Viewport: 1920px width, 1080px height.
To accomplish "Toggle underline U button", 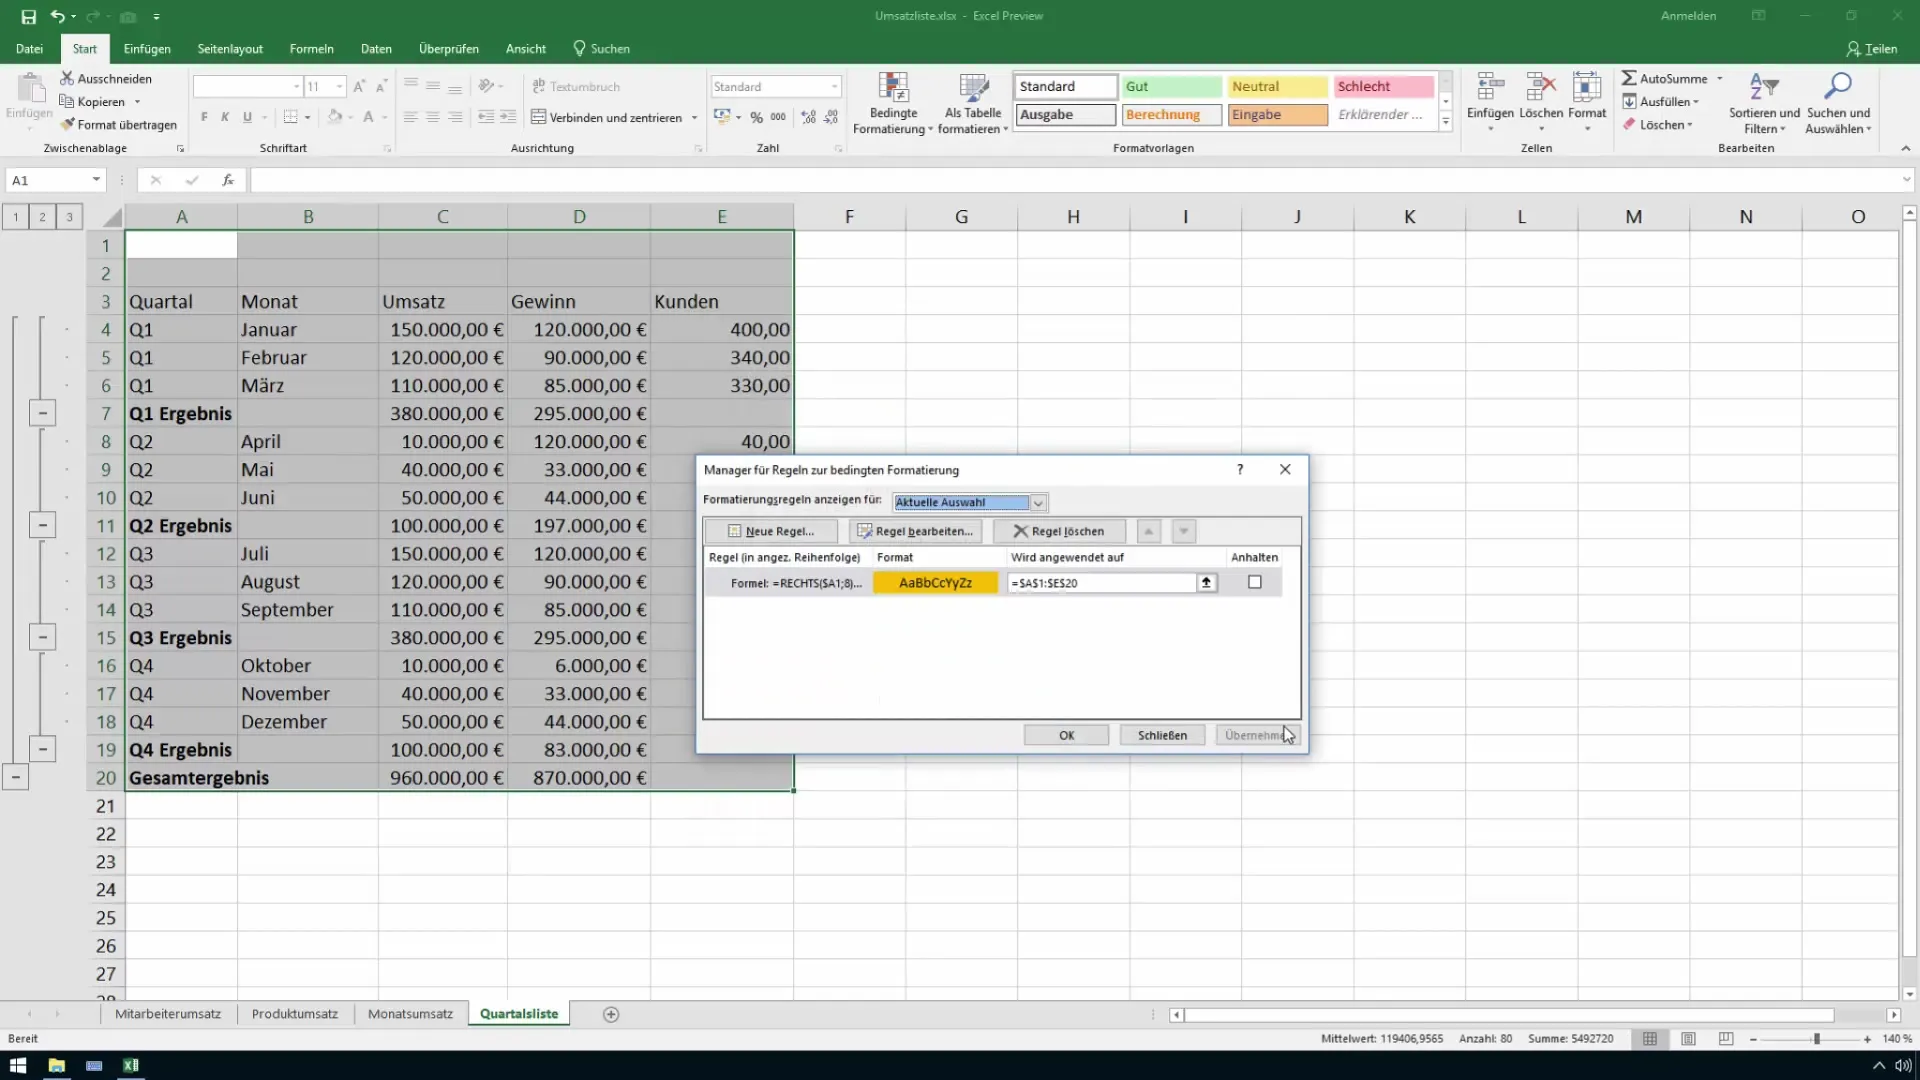I will (x=247, y=117).
